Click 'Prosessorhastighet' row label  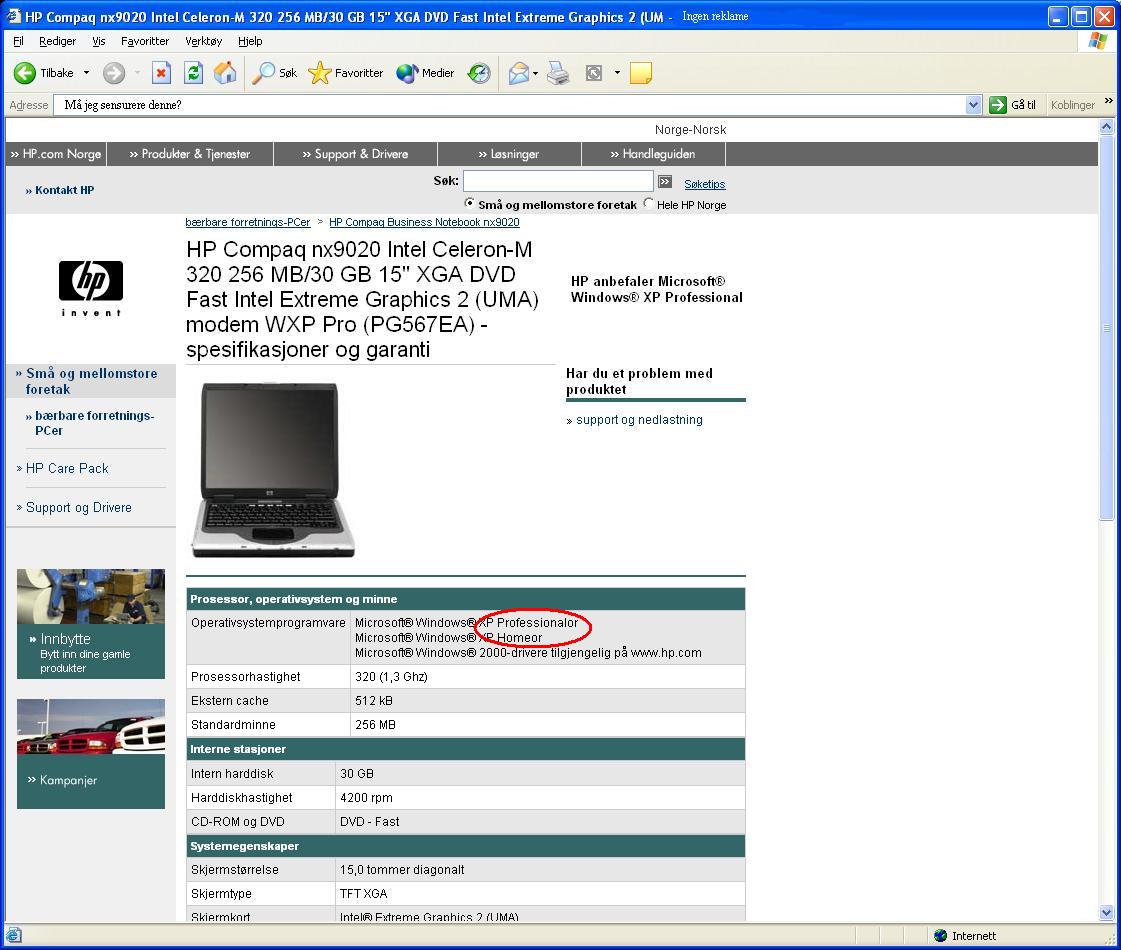click(x=245, y=677)
